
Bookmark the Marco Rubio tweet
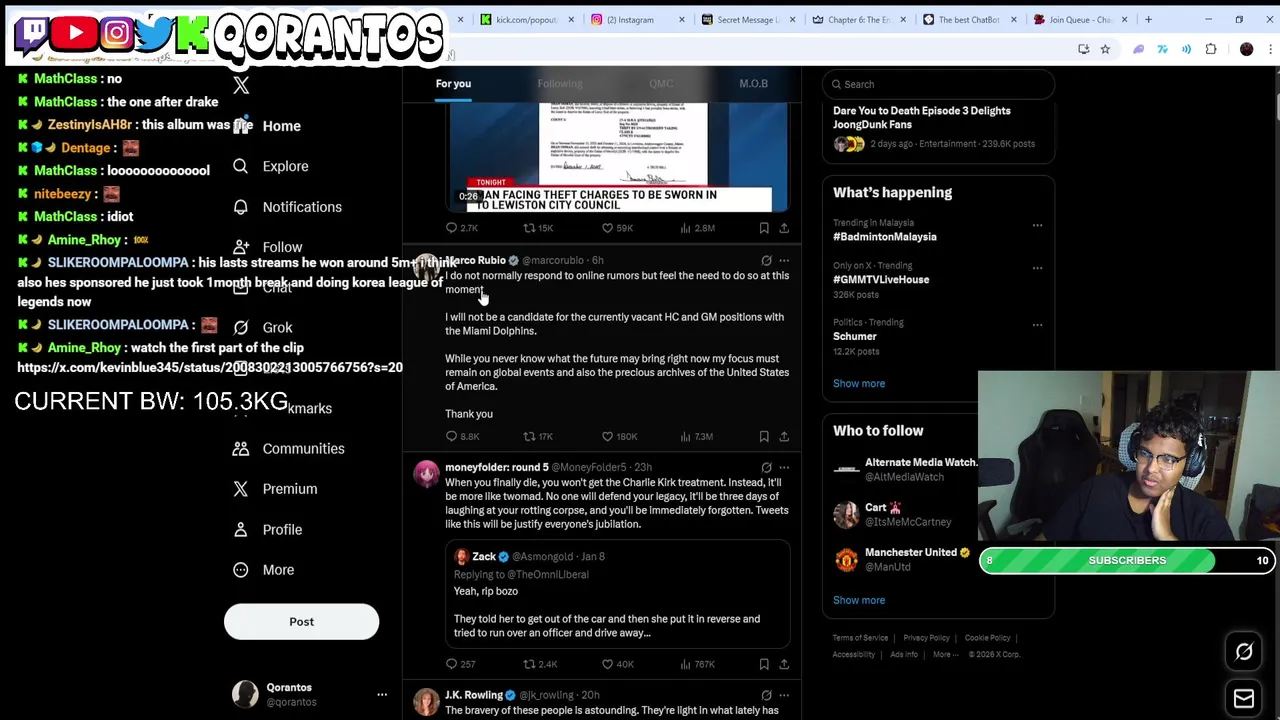pyautogui.click(x=764, y=436)
